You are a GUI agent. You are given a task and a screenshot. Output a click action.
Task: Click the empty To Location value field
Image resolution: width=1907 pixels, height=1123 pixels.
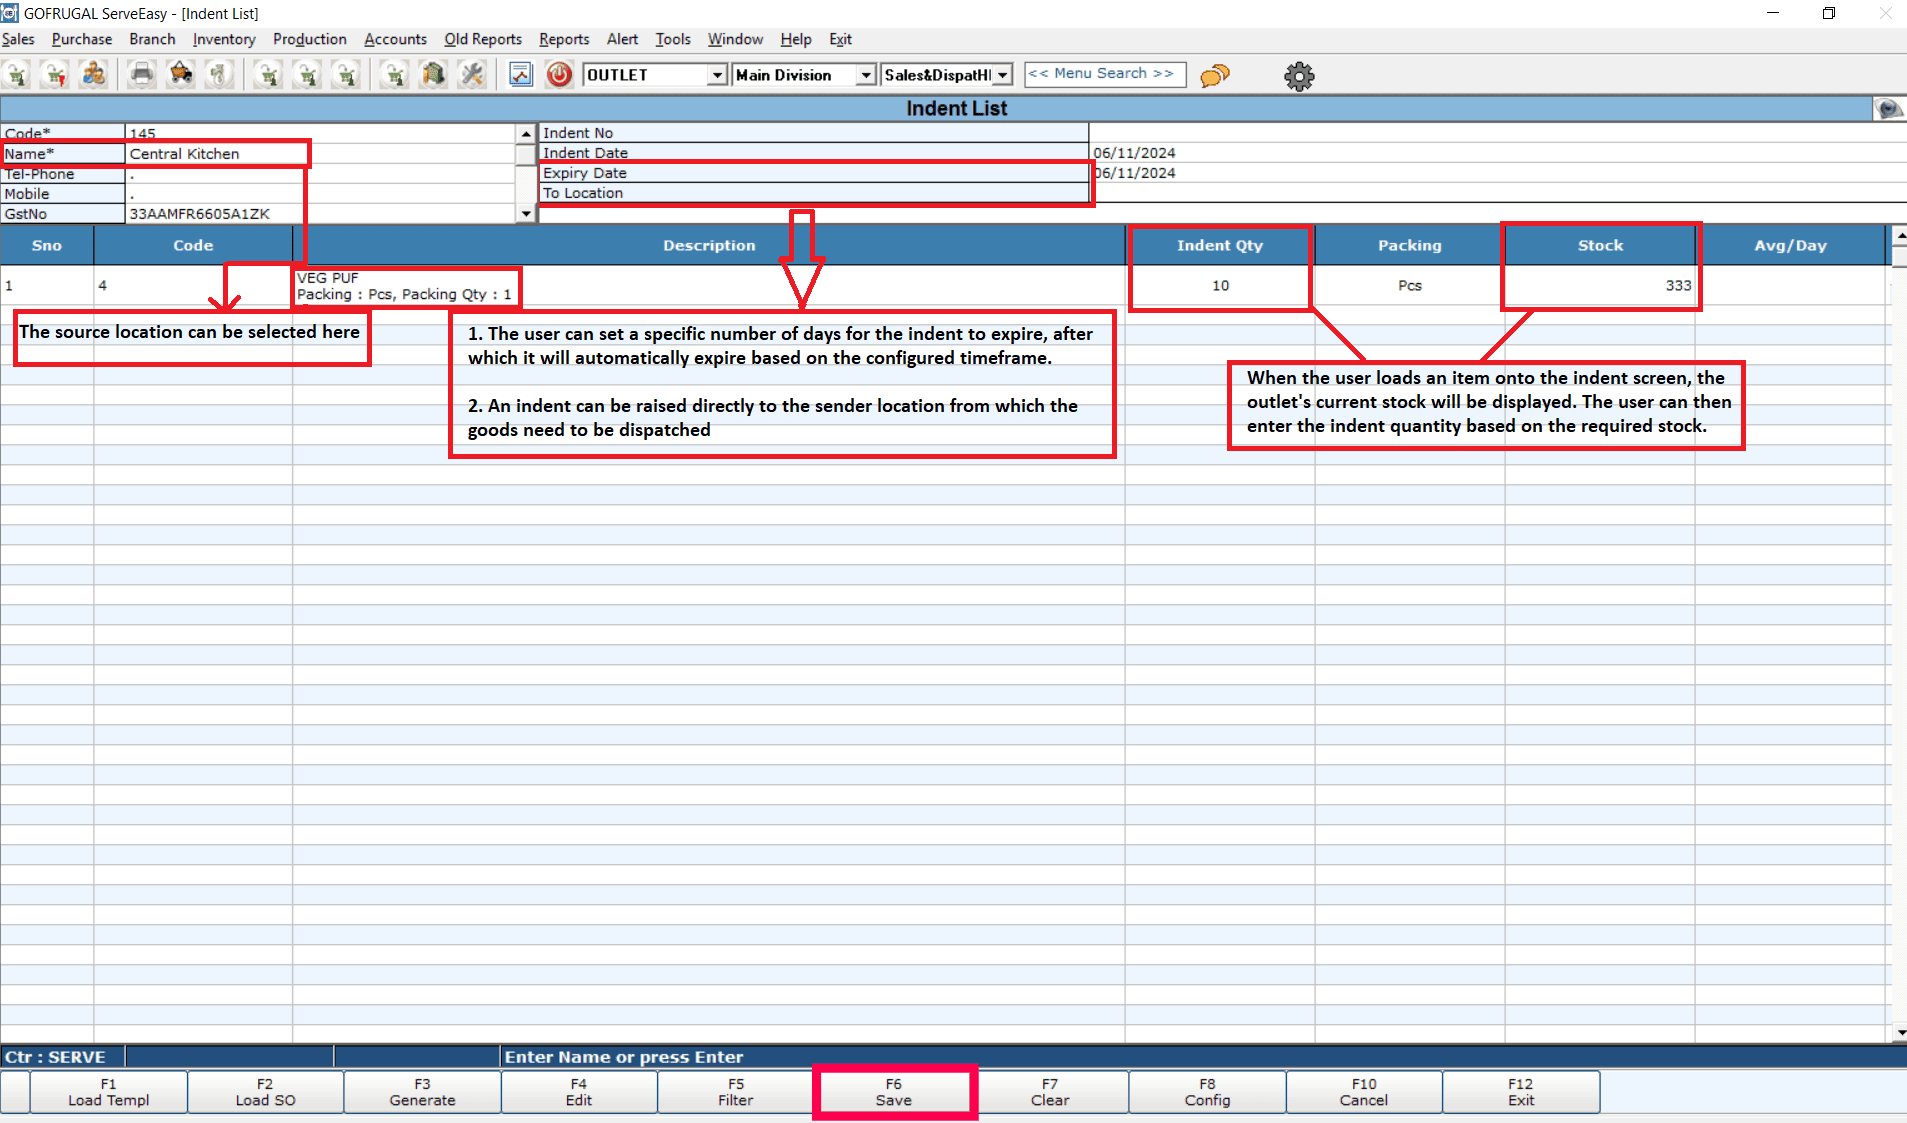(x=1497, y=193)
